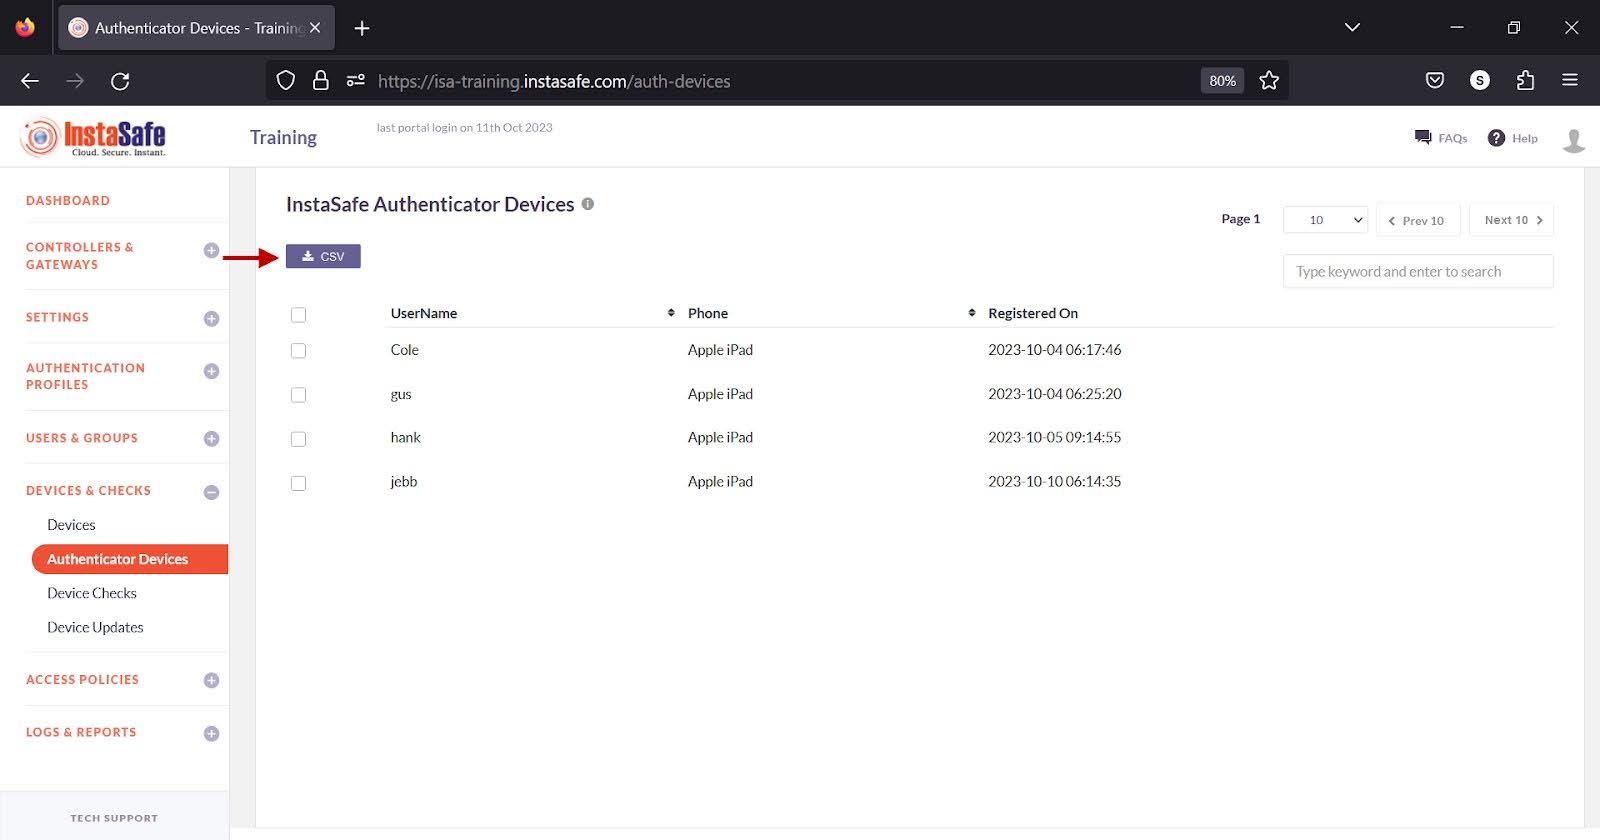Click the Help question mark icon

(1496, 138)
